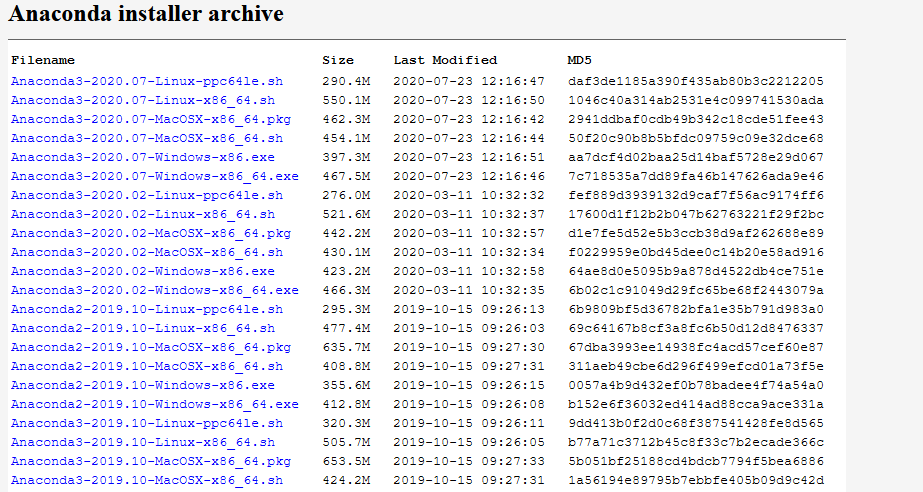Select timestamp 2019-10-15 09:26:13
This screenshot has height=492, width=923.
(x=469, y=309)
